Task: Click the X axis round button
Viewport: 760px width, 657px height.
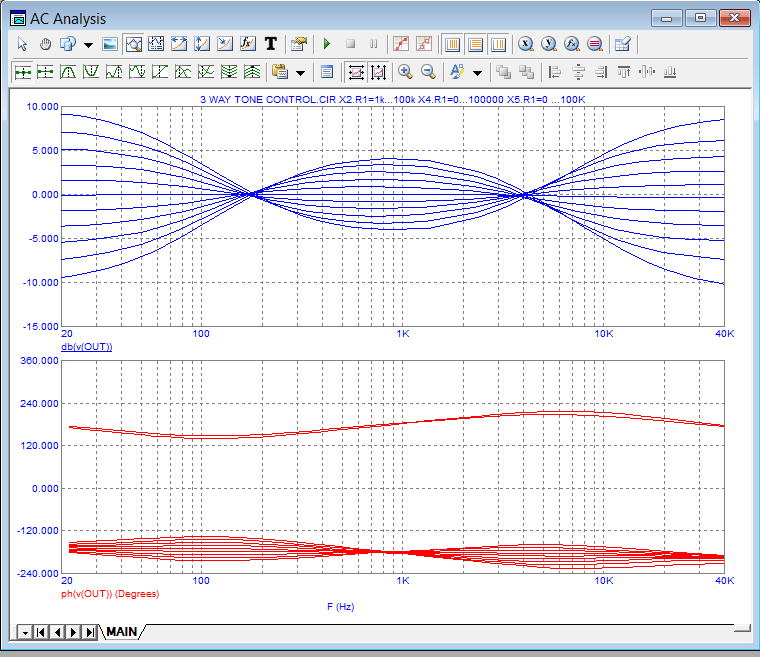Action: [x=525, y=44]
